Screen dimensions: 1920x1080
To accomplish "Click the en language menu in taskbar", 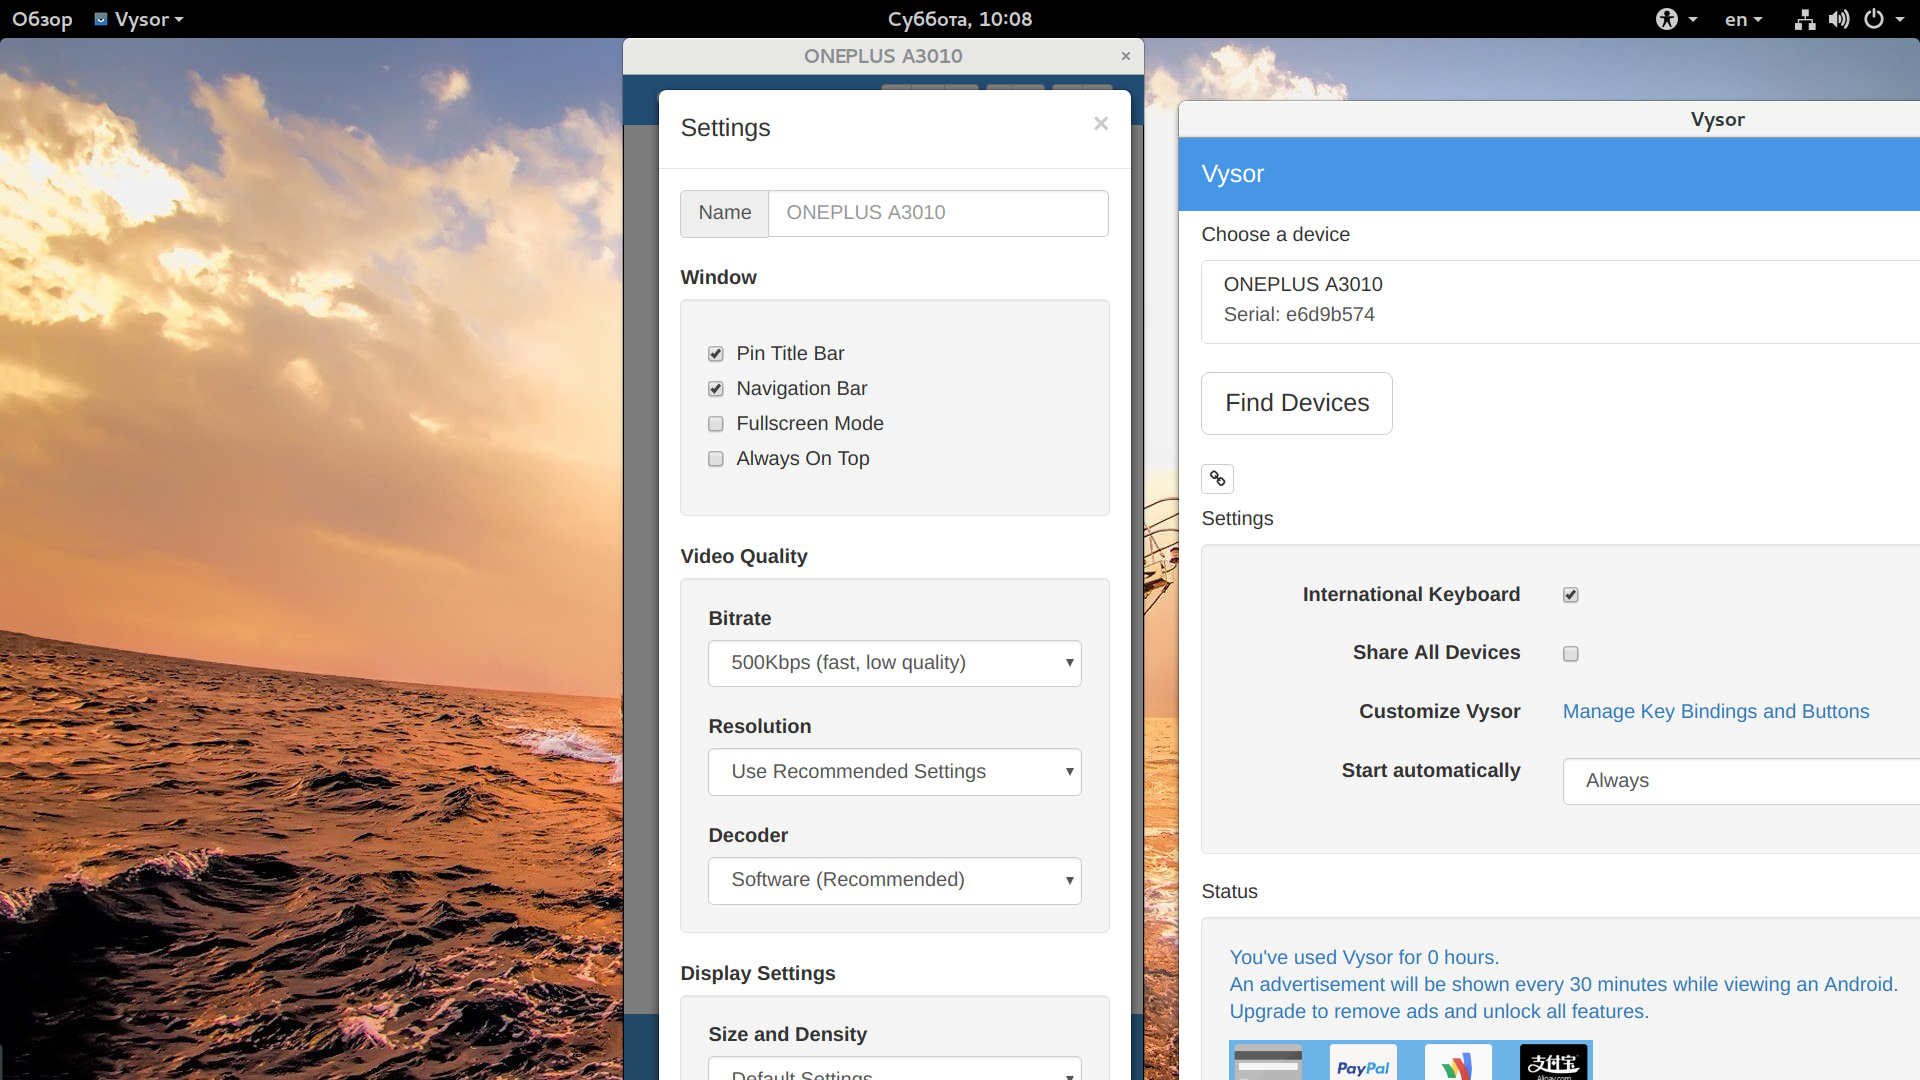I will click(x=1743, y=17).
